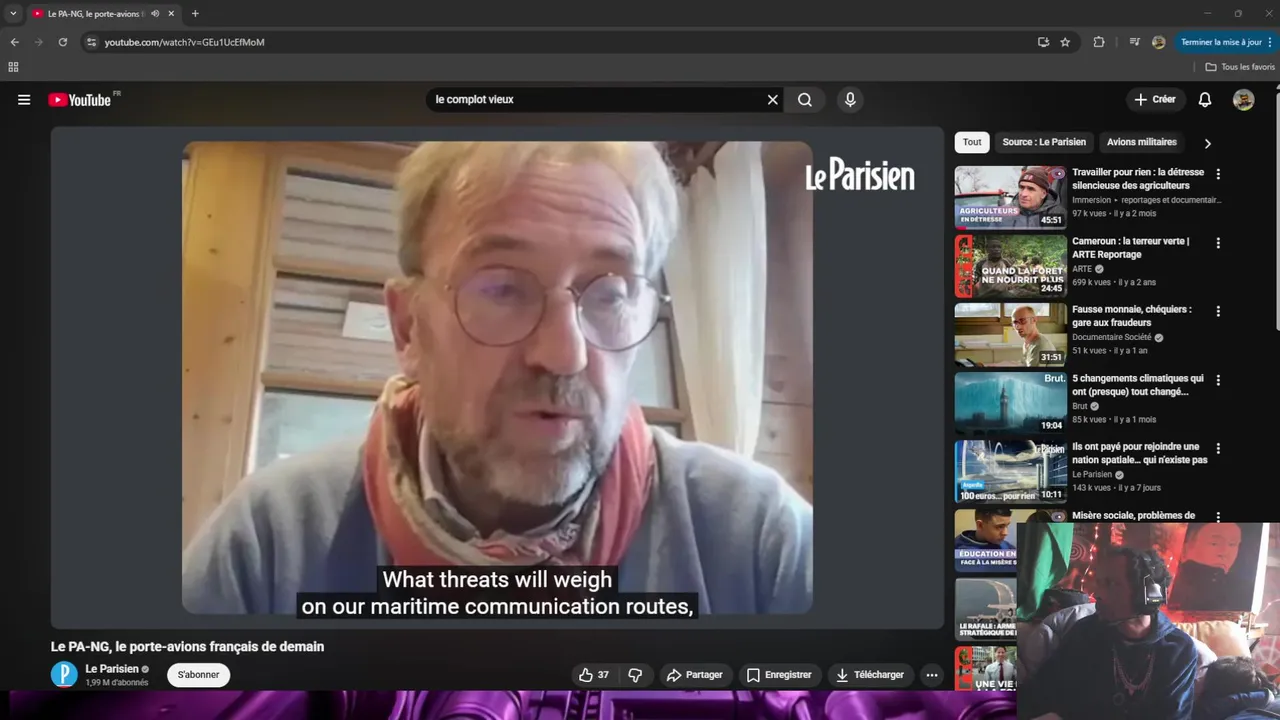Select 'Source : Le Parisien' chip

coord(1044,142)
